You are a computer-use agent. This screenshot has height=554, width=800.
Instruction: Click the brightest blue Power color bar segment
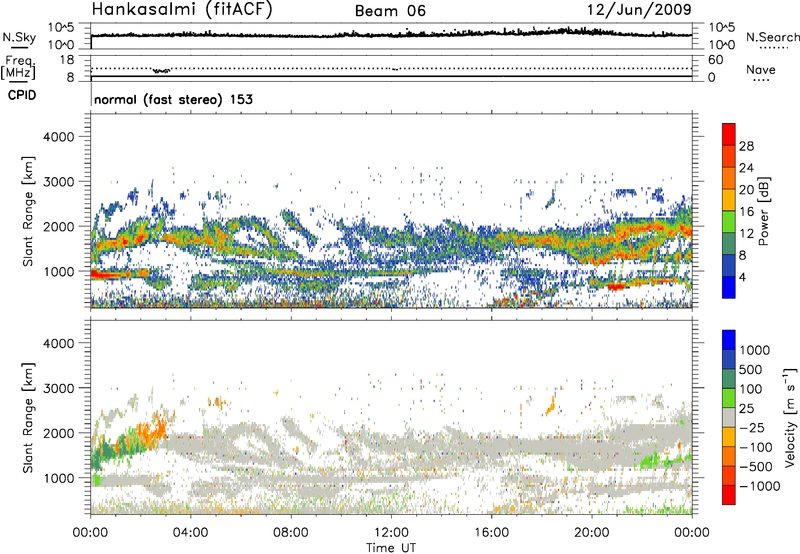[729, 287]
